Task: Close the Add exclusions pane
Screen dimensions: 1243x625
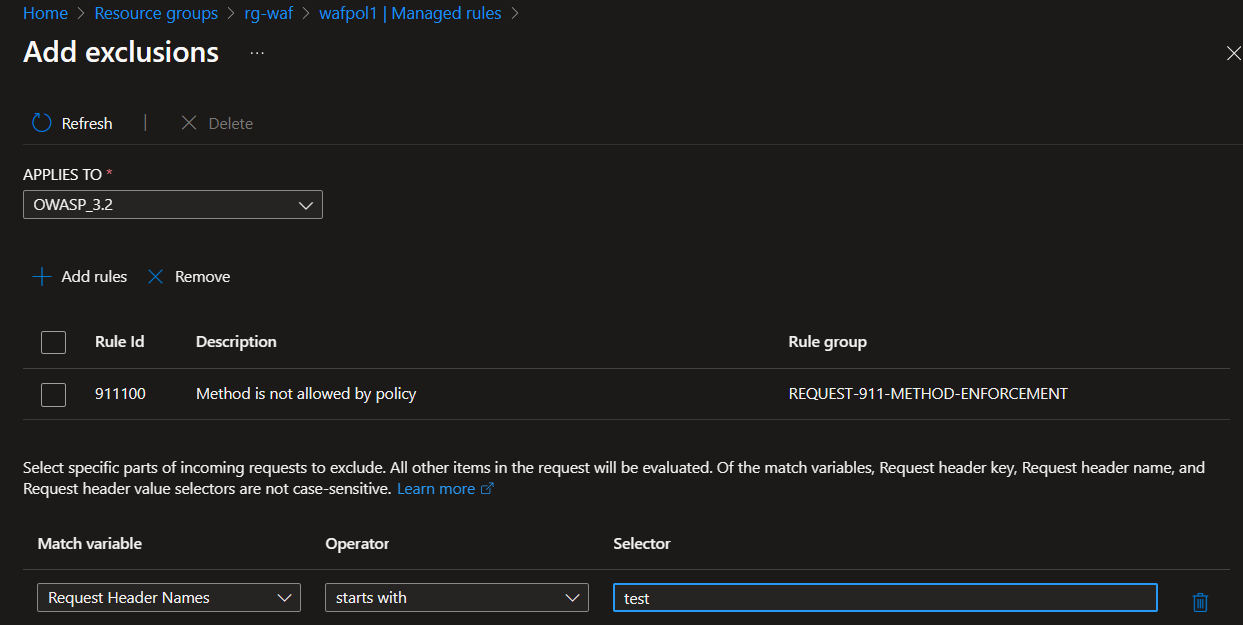Action: point(1233,53)
